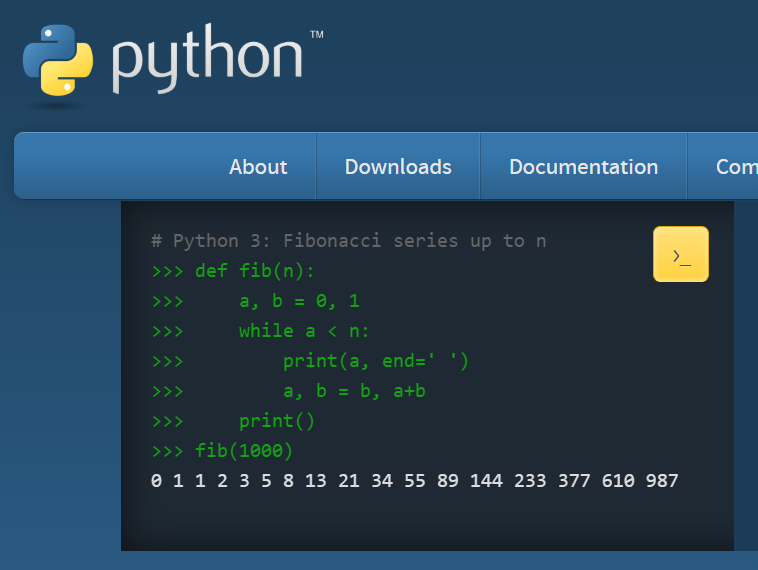Click the blank area below the output in the code panel

click(427, 522)
